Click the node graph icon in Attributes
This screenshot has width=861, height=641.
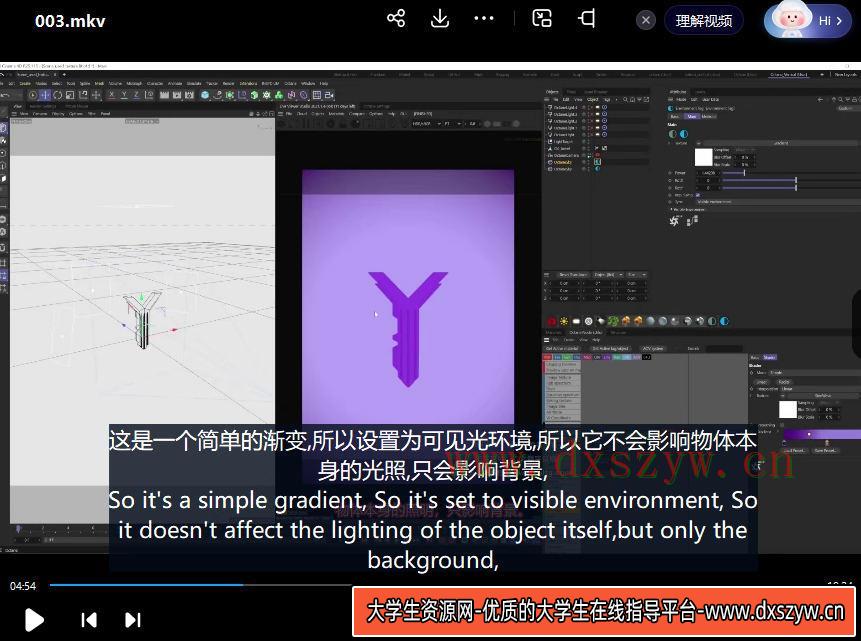[692, 220]
